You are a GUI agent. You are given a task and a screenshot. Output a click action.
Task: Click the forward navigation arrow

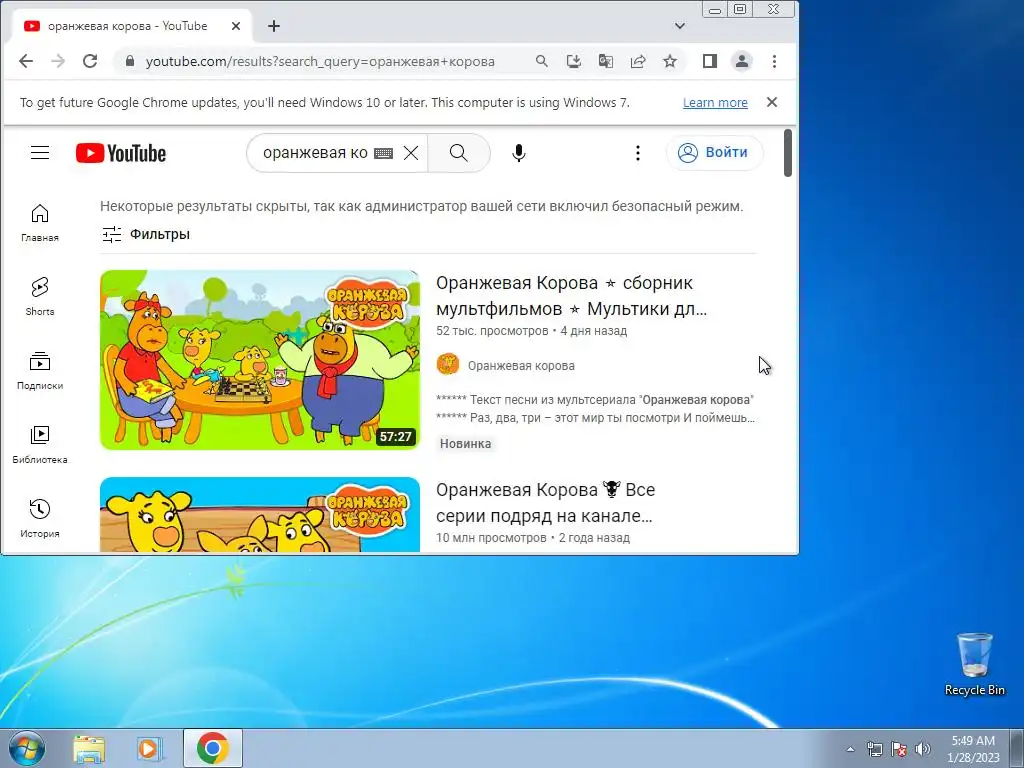coord(57,61)
